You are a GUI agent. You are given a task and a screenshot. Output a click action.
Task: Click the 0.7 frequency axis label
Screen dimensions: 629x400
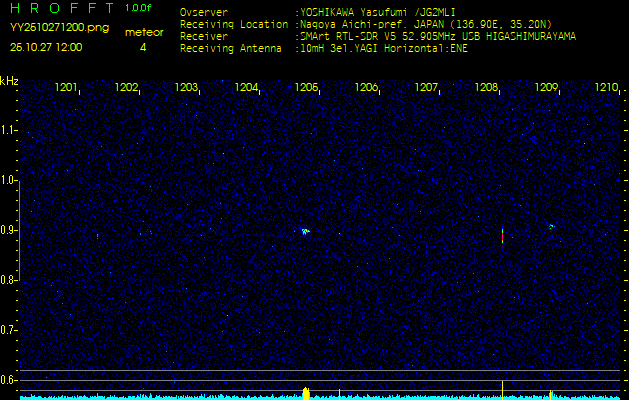coord(9,330)
